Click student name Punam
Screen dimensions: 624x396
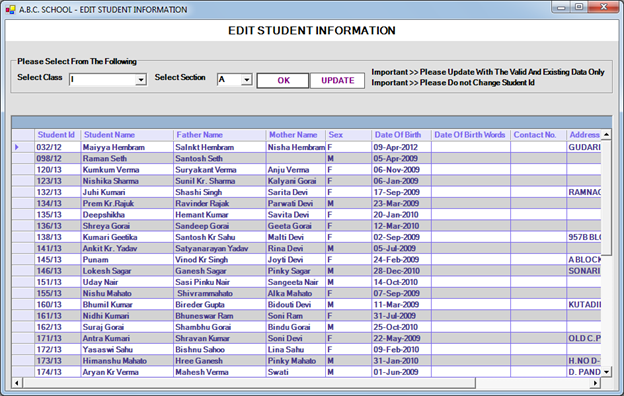coord(127,260)
